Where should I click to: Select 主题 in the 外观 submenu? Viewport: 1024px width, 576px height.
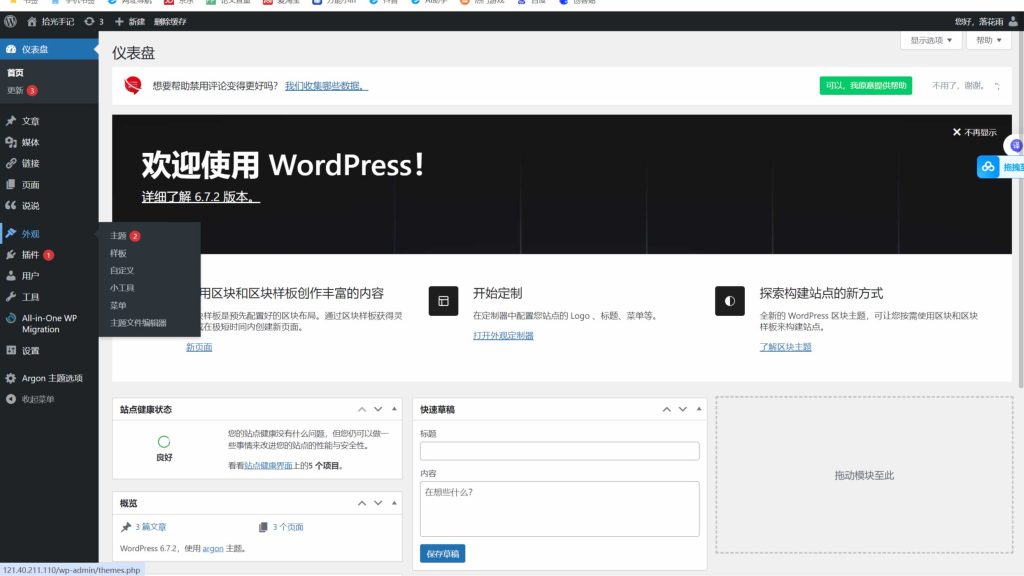pos(118,236)
